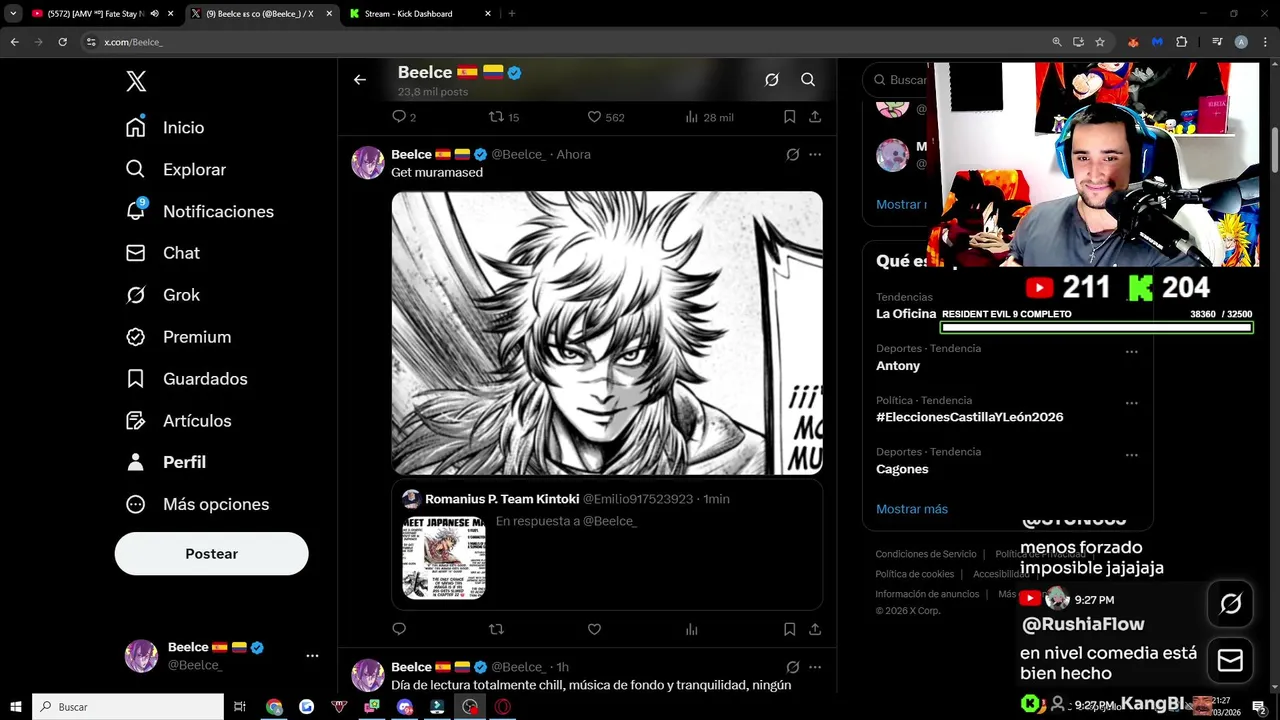Search this profile with magnifier icon
Viewport: 1280px width, 720px height.
click(808, 80)
